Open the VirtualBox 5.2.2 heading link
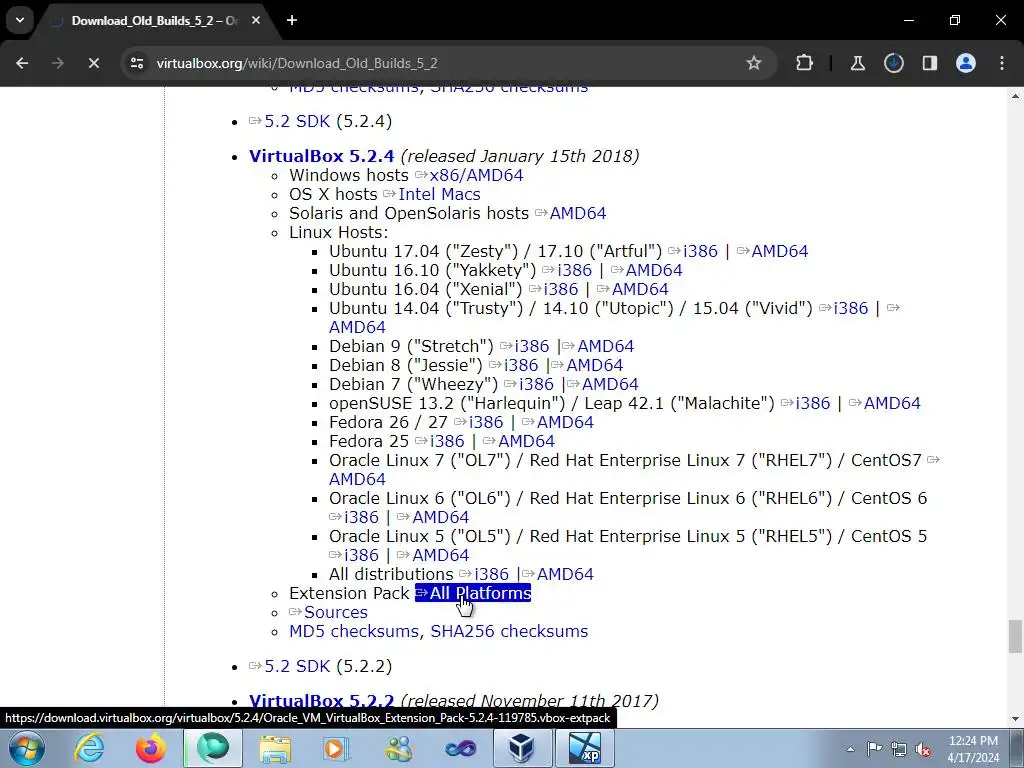The width and height of the screenshot is (1024, 768). pos(321,701)
